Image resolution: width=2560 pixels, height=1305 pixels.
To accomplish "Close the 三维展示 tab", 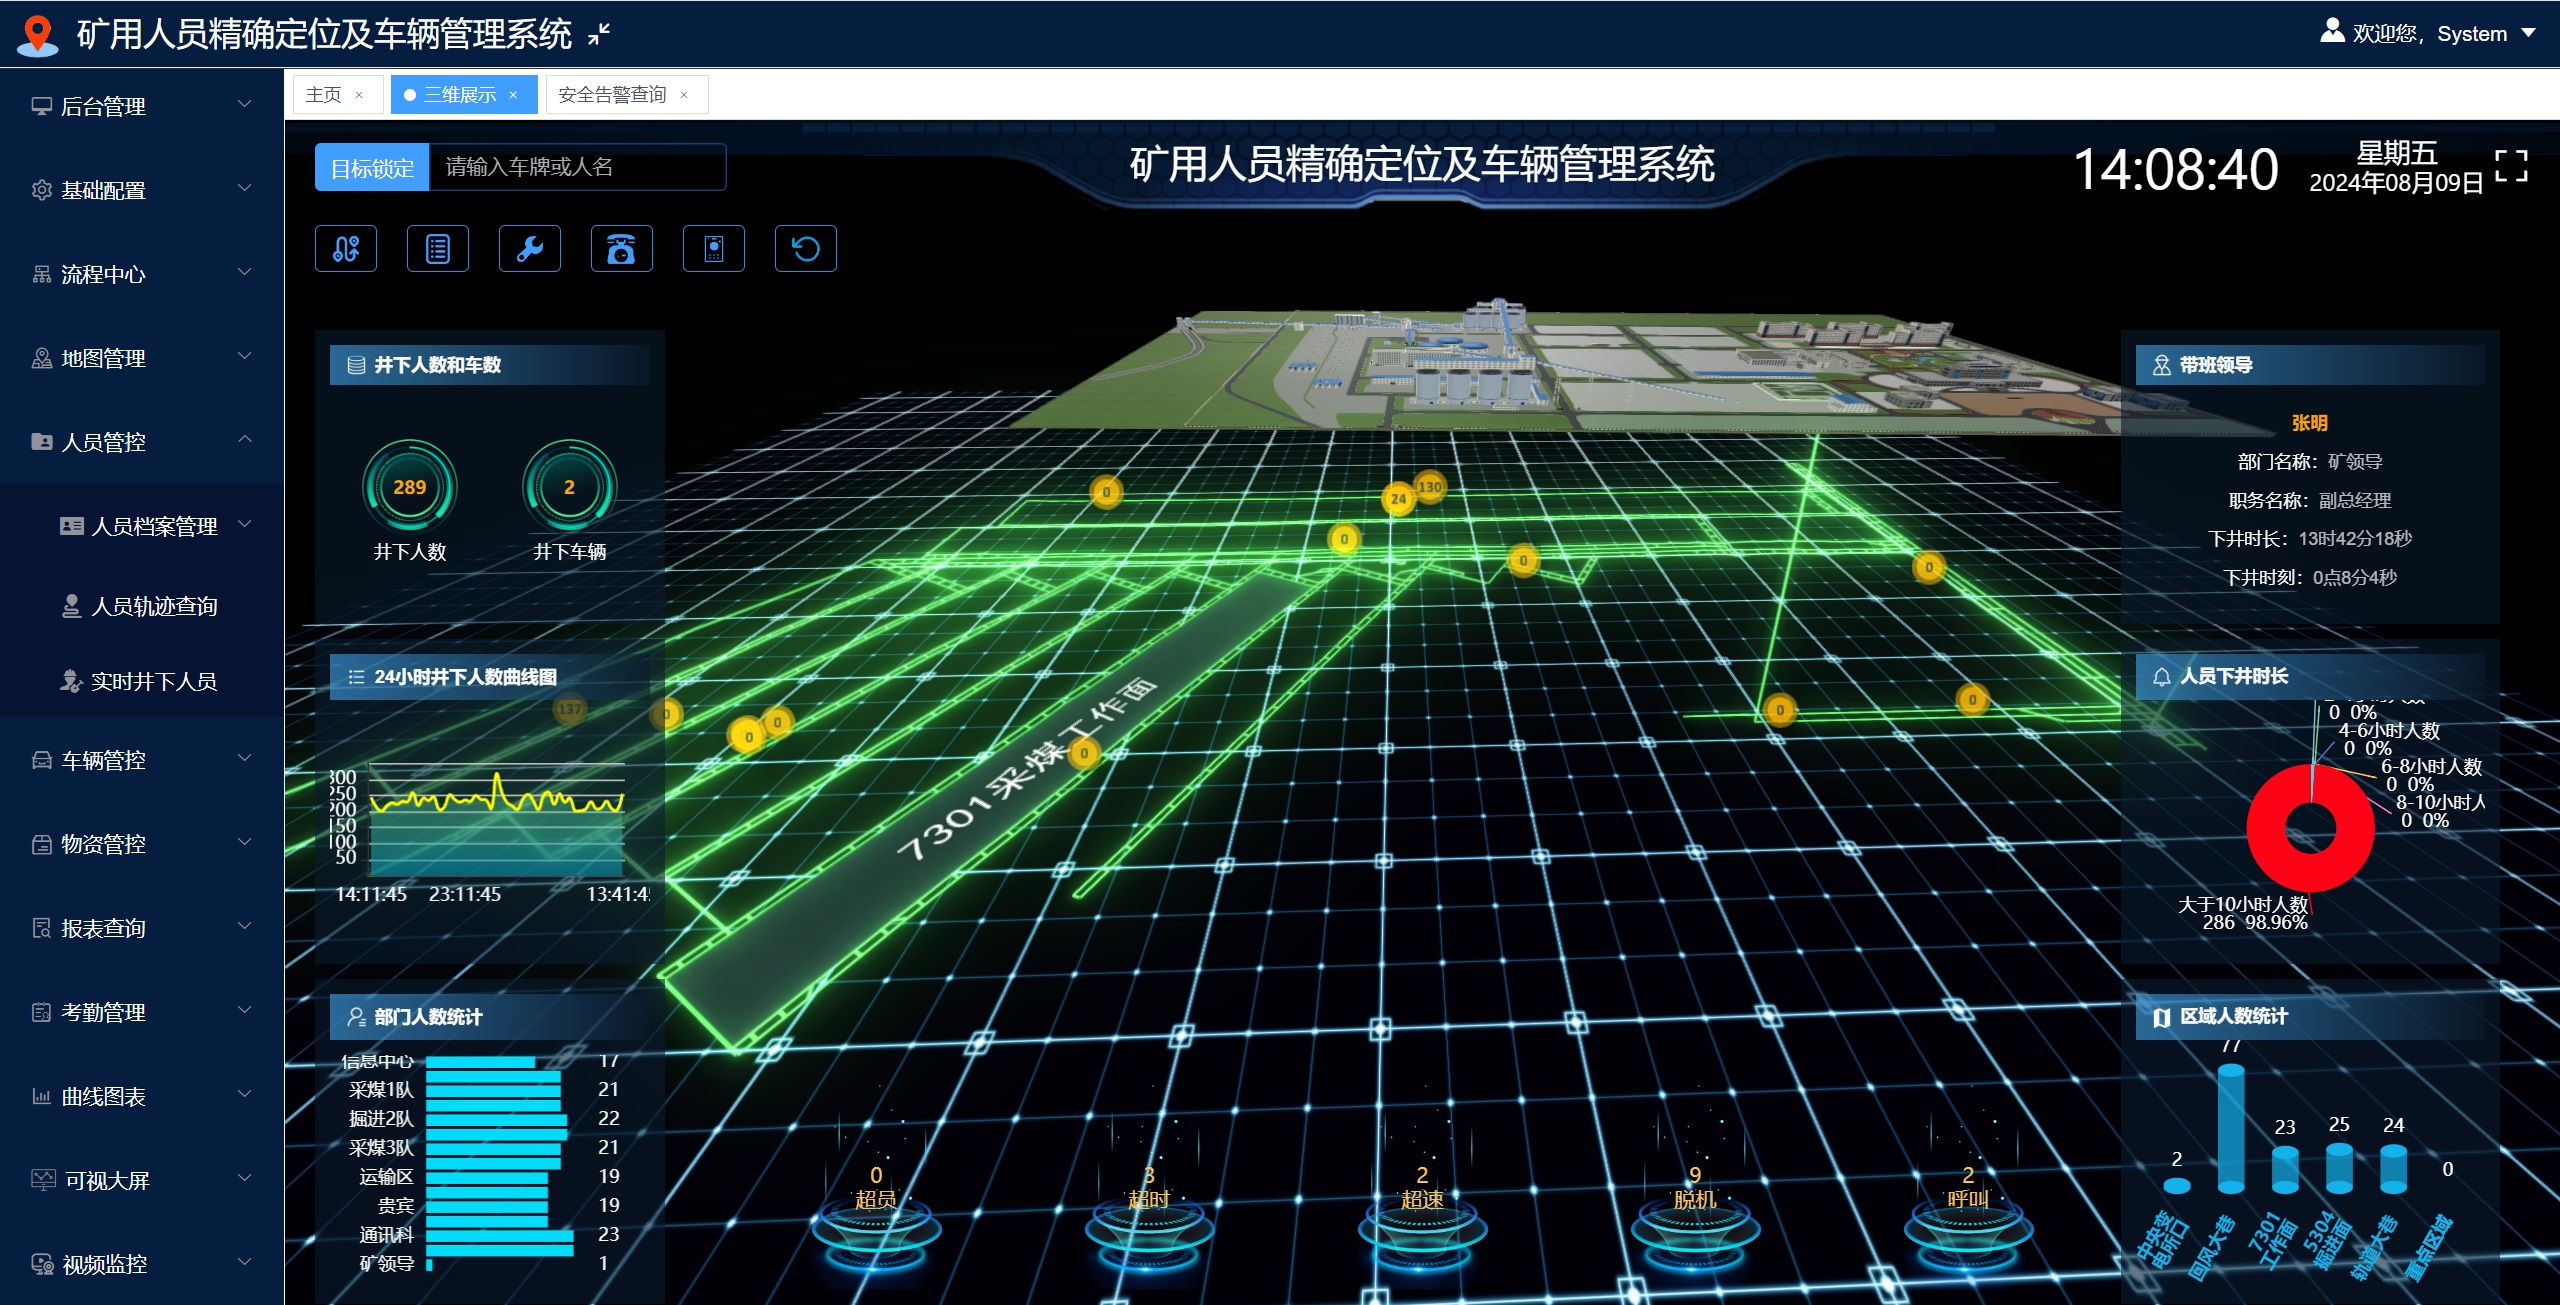I will (x=513, y=95).
